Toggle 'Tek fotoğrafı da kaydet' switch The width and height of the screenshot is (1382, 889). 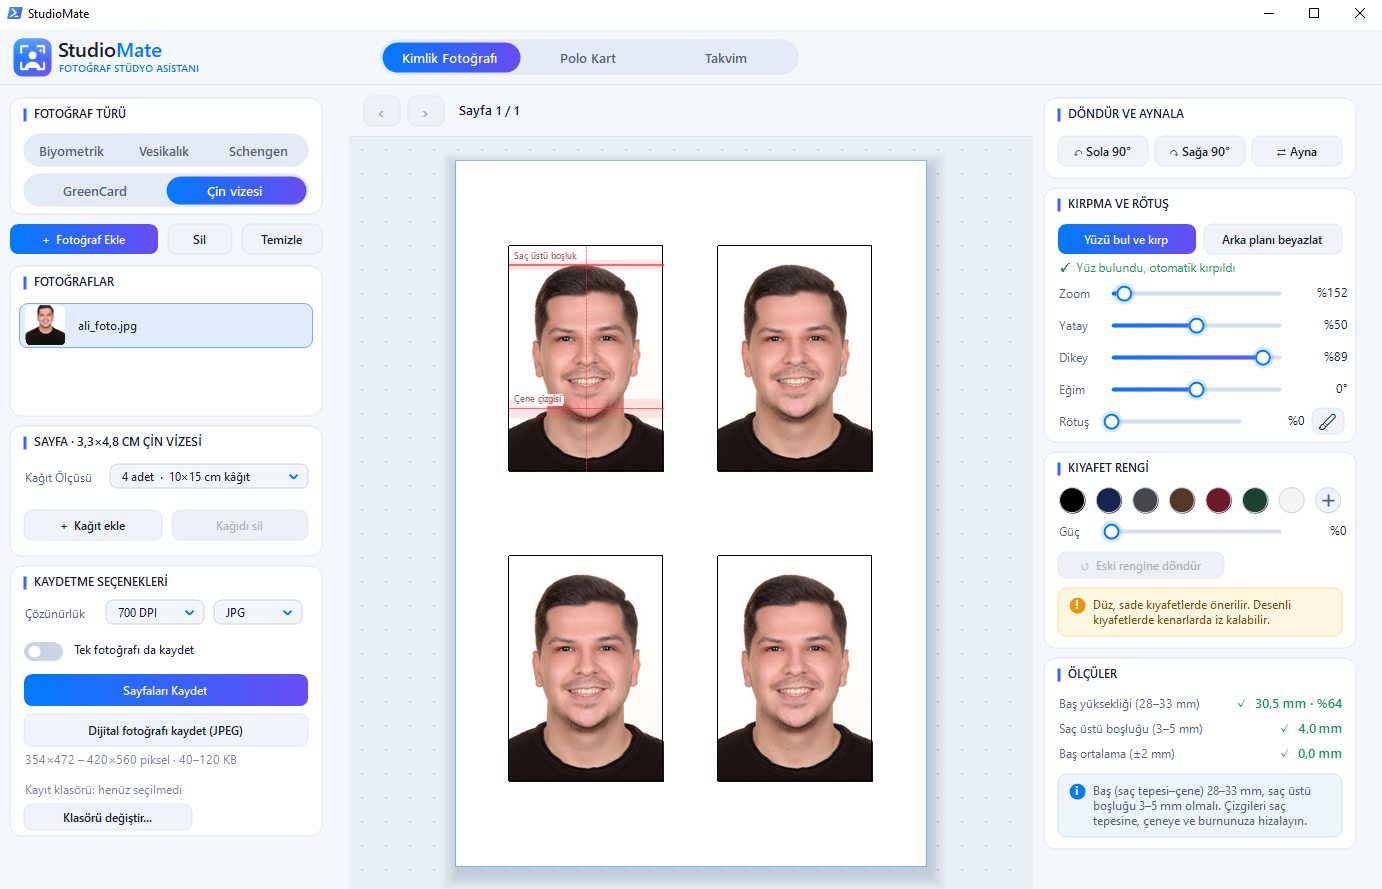click(x=43, y=651)
